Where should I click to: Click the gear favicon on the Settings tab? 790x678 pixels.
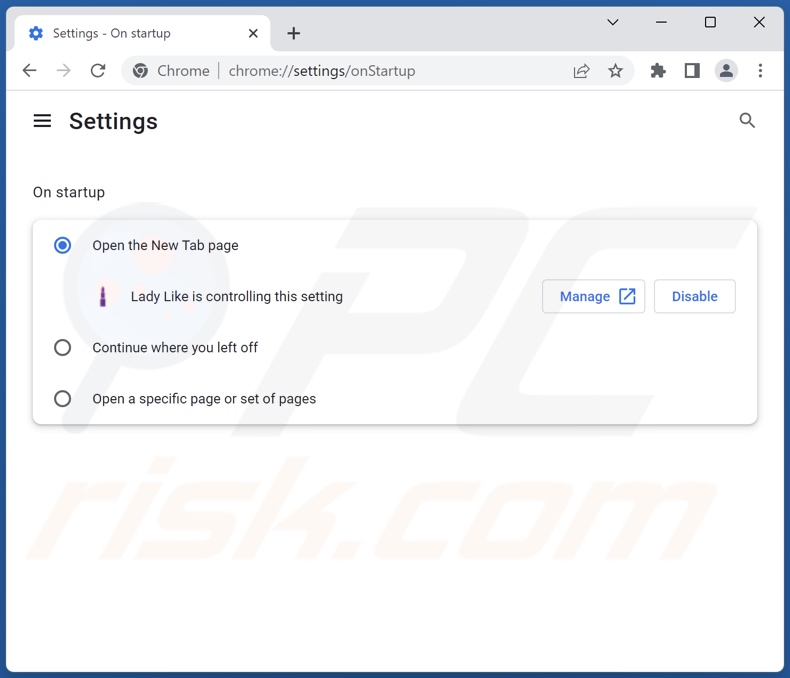36,33
